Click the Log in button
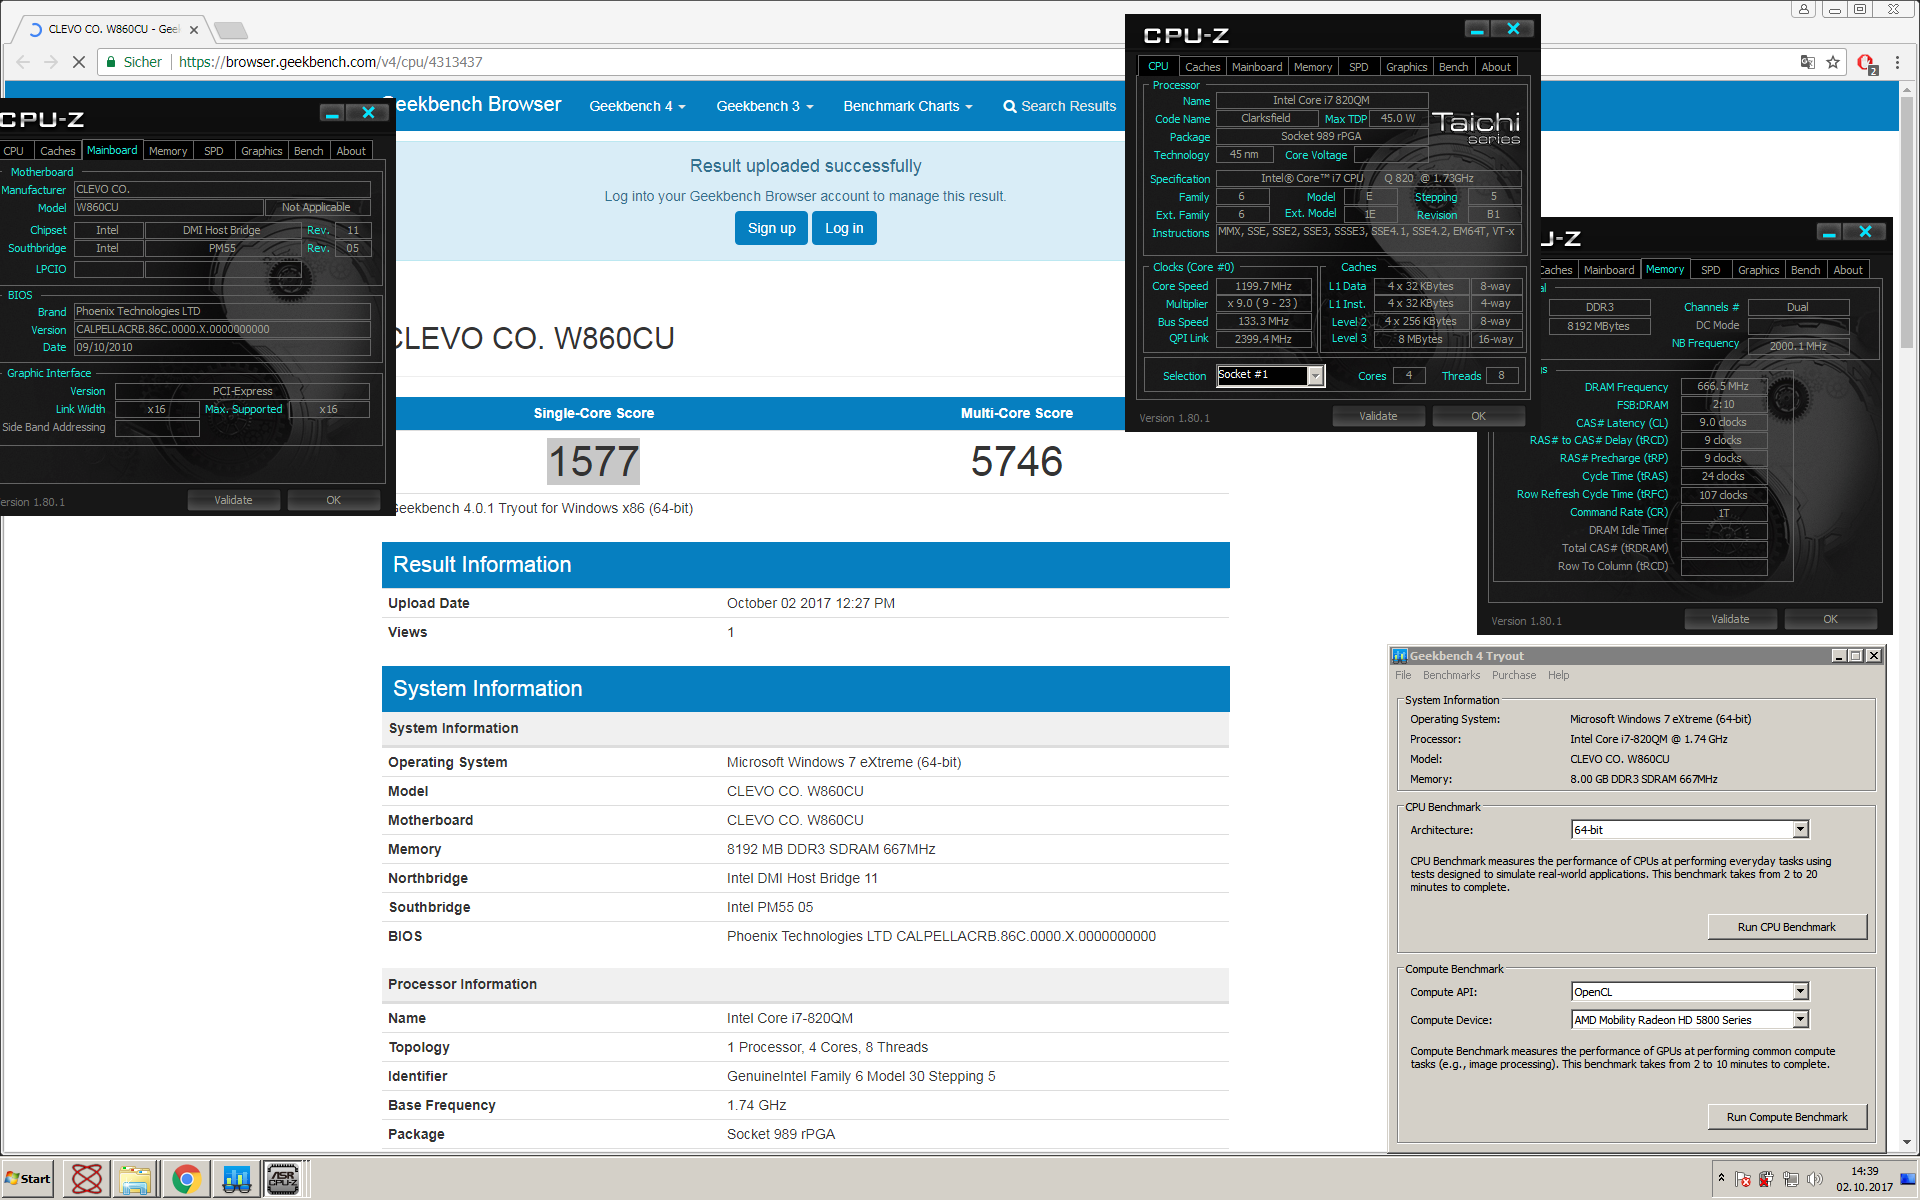Viewport: 1920px width, 1200px height. pos(844,228)
